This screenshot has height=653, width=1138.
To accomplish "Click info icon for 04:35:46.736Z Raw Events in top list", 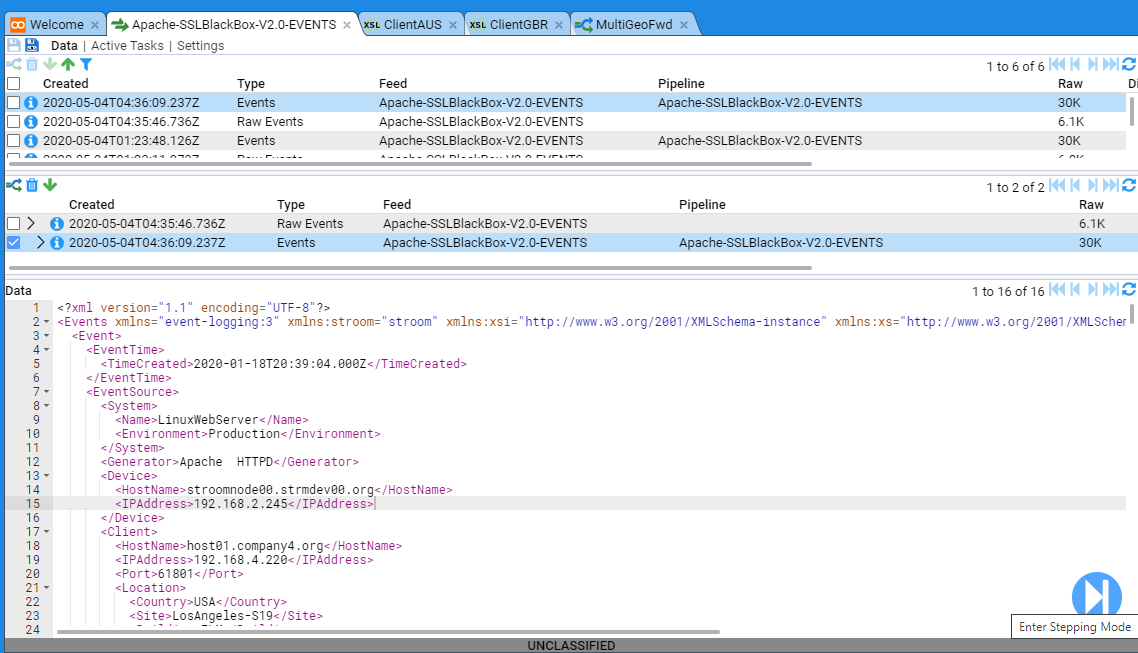I will tap(31, 122).
